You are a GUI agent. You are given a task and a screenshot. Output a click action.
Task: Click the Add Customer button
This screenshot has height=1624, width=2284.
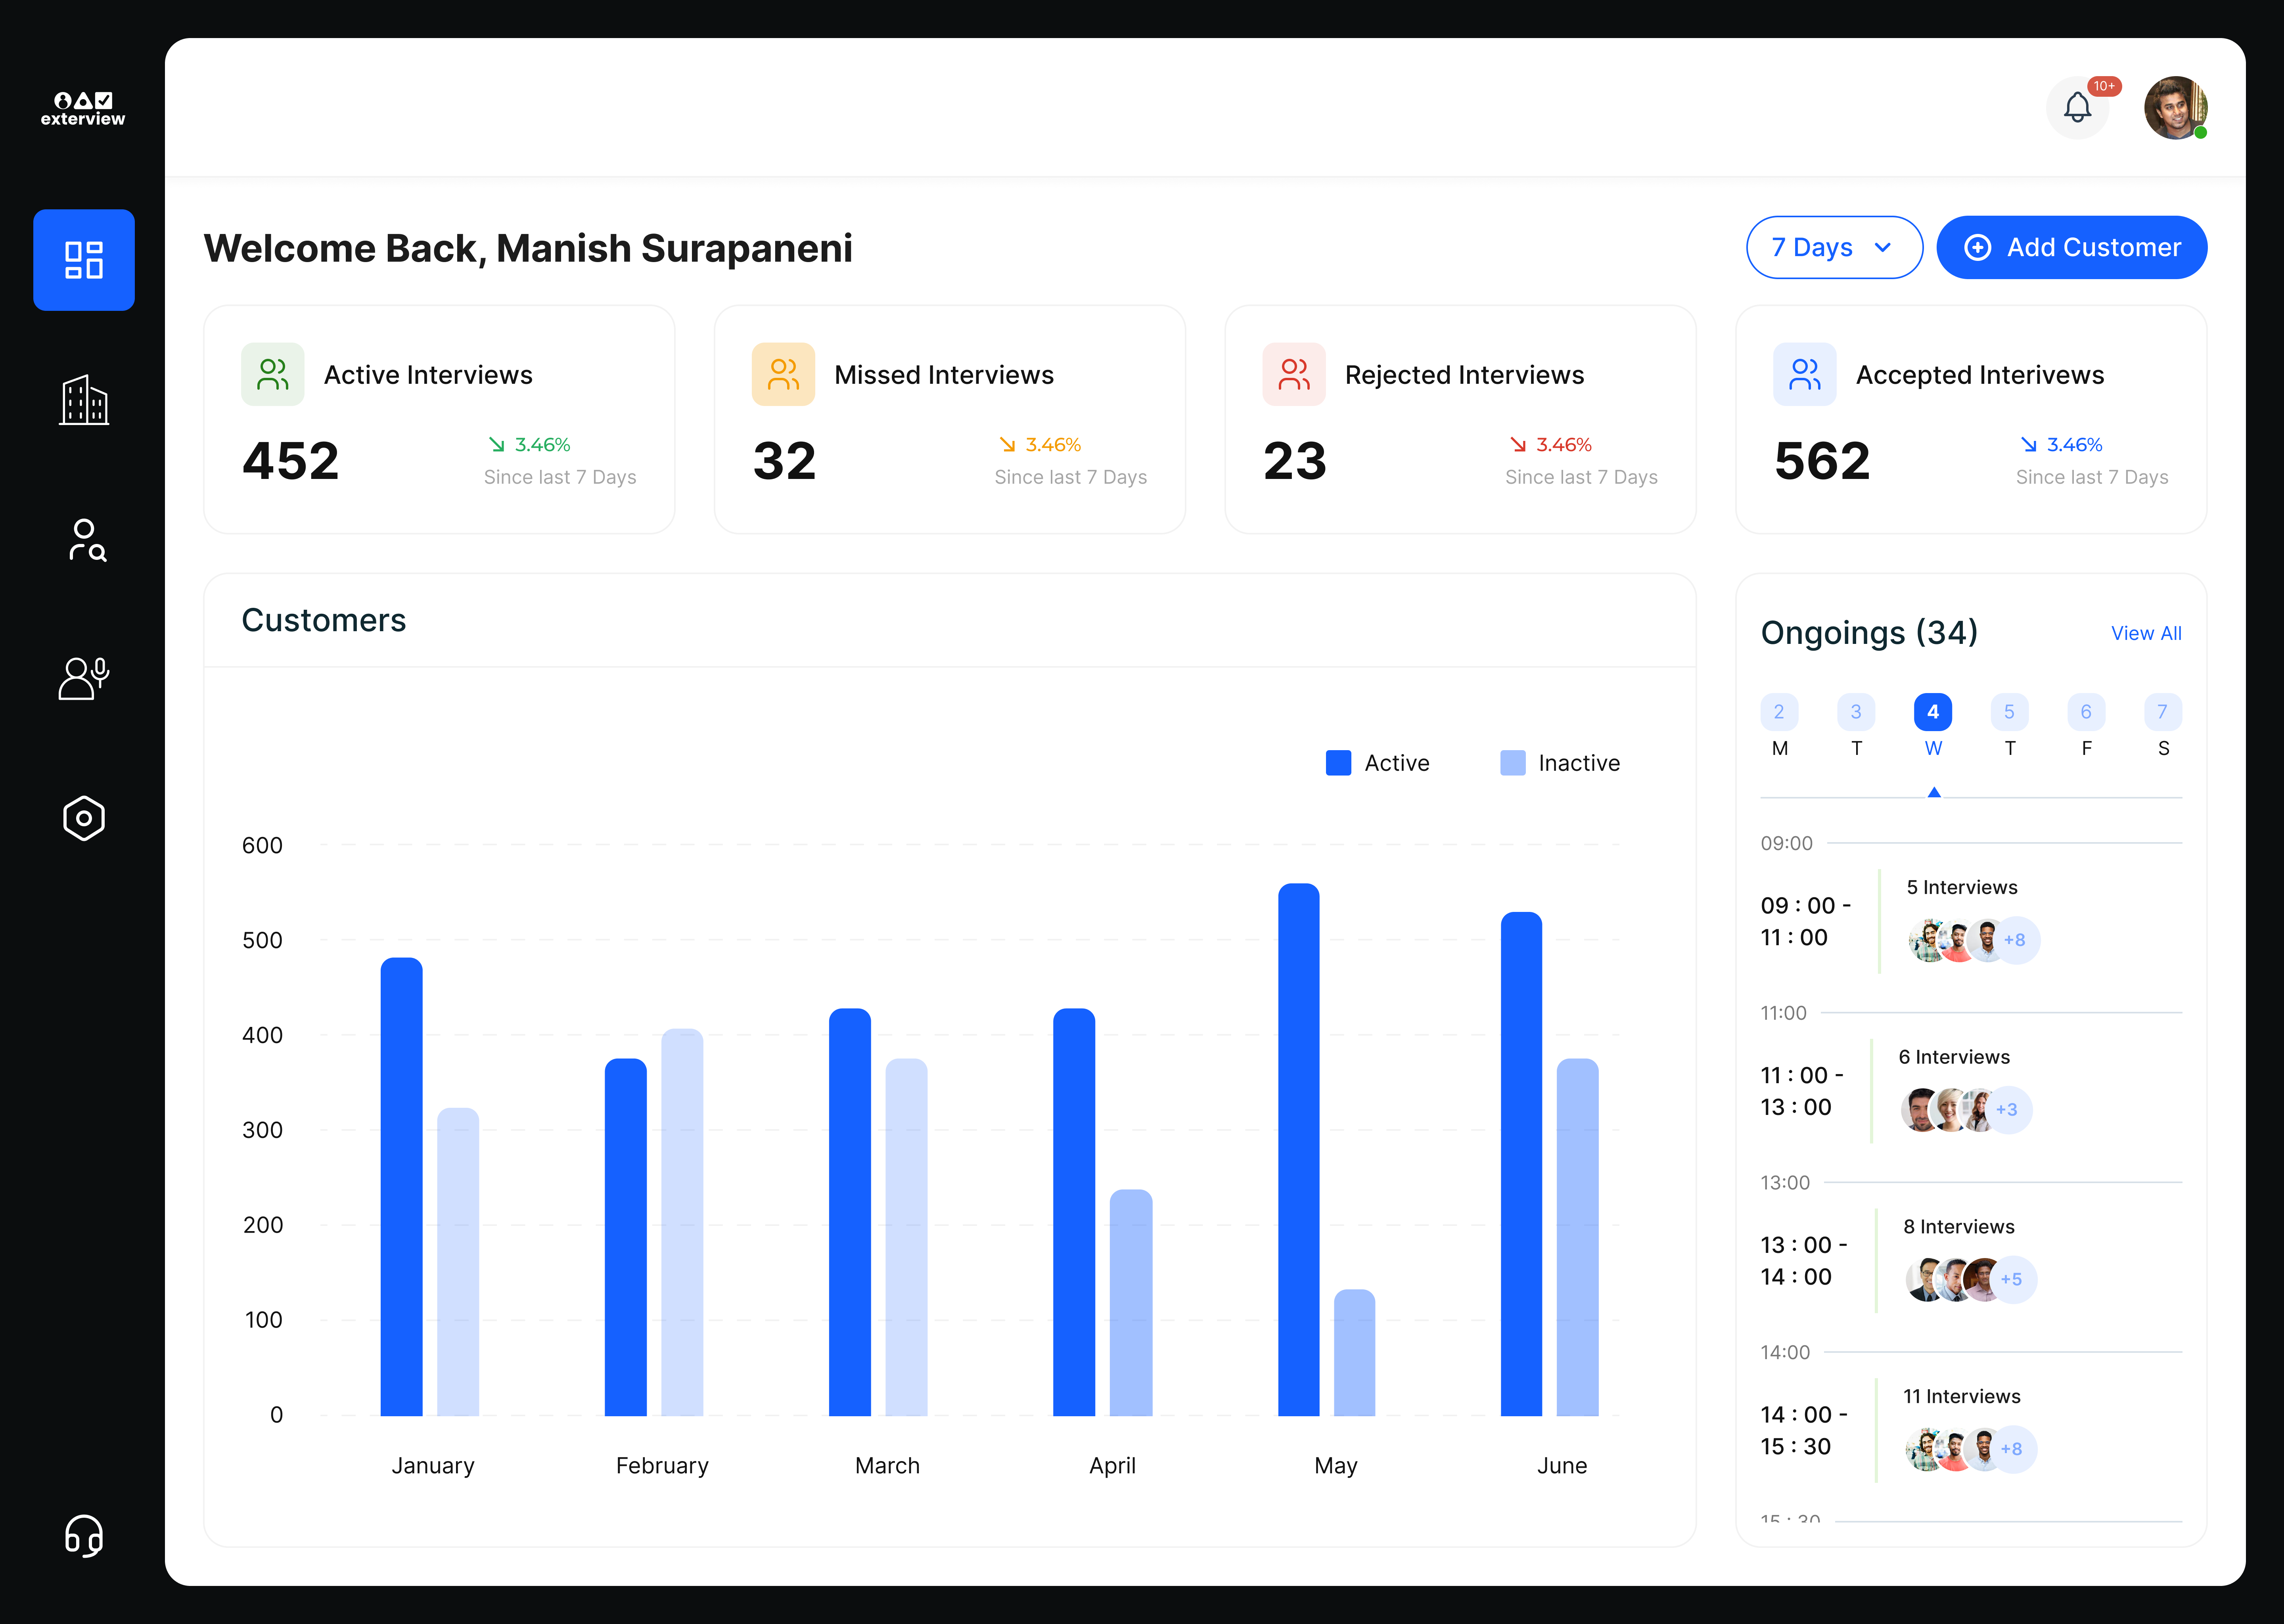[x=2072, y=247]
